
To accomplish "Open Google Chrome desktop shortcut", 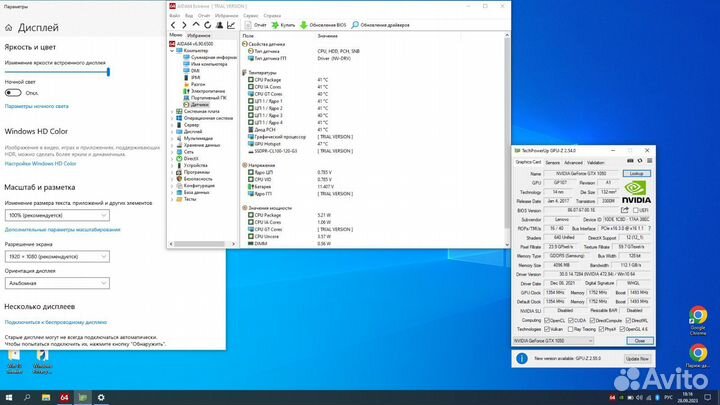I will point(698,320).
